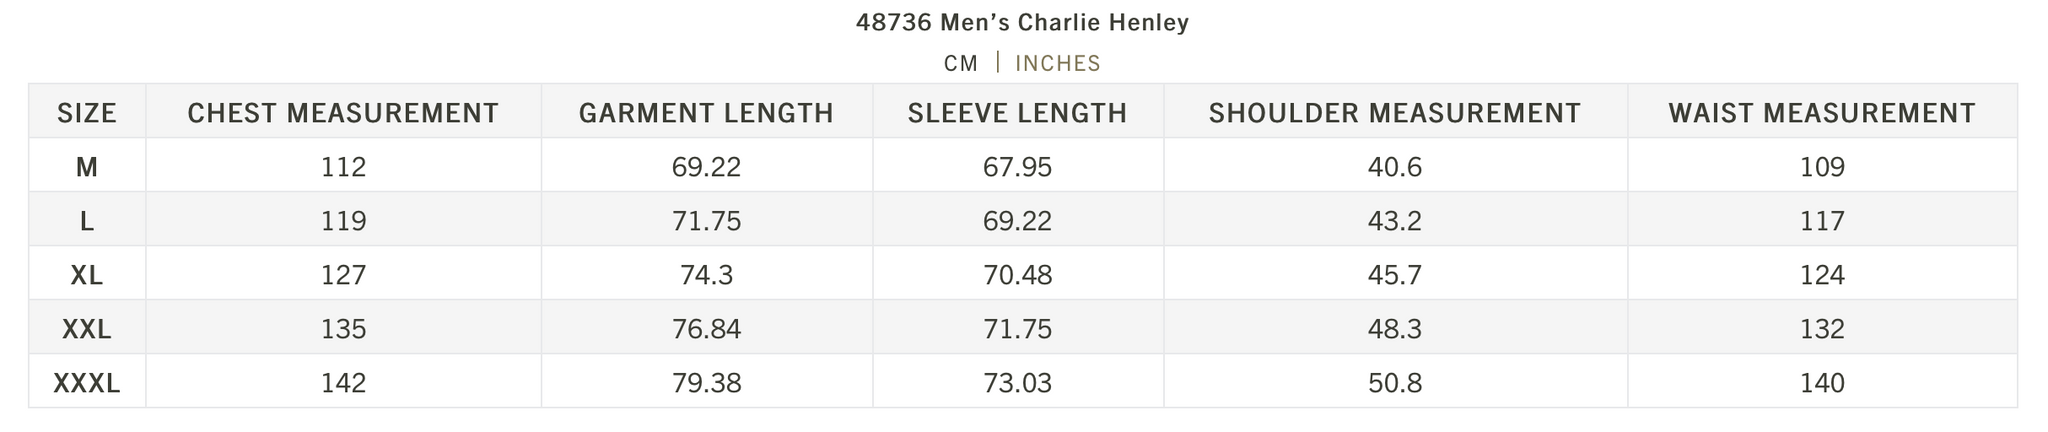Select the M size row label
2048x432 pixels.
(87, 167)
